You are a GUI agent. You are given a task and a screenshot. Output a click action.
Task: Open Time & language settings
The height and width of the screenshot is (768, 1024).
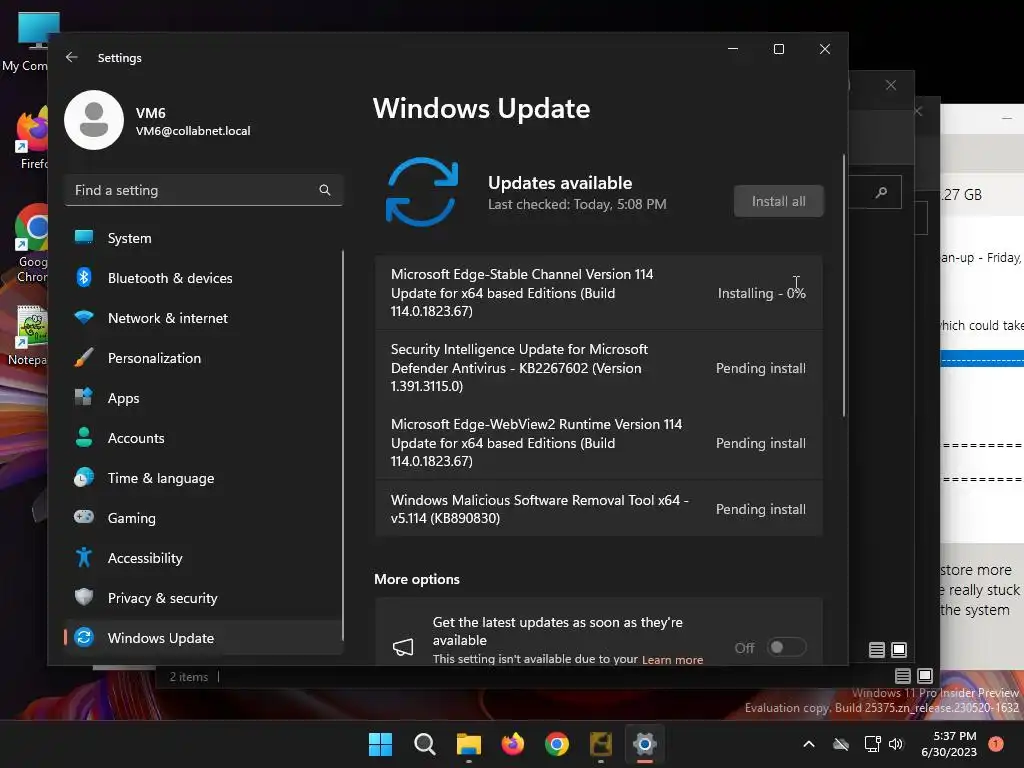(203, 478)
